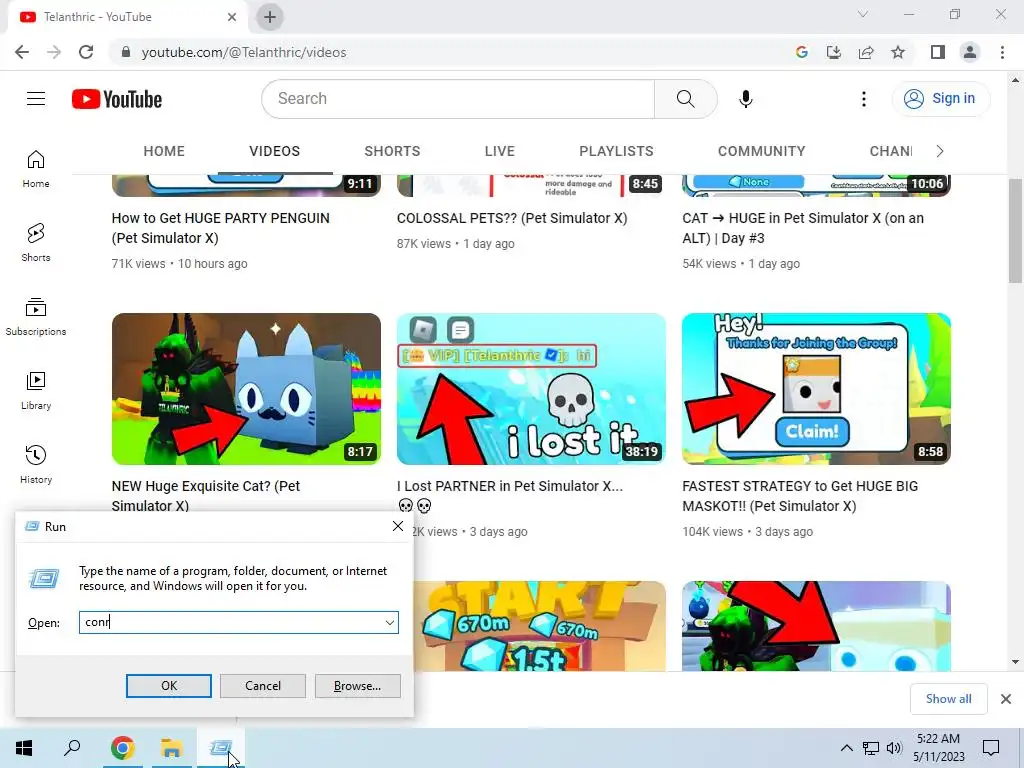The width and height of the screenshot is (1024, 768).
Task: Switch to Chrome from the taskbar
Action: click(x=122, y=748)
